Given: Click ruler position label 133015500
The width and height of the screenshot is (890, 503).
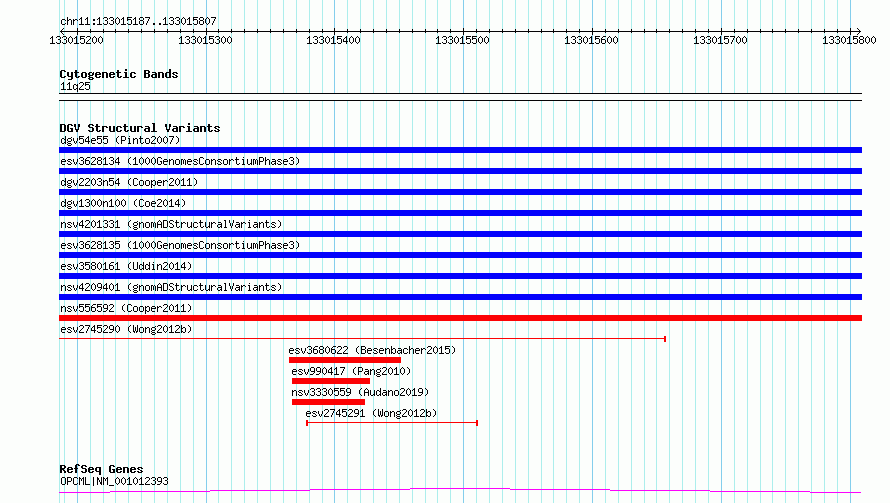Looking at the screenshot, I should (462, 40).
